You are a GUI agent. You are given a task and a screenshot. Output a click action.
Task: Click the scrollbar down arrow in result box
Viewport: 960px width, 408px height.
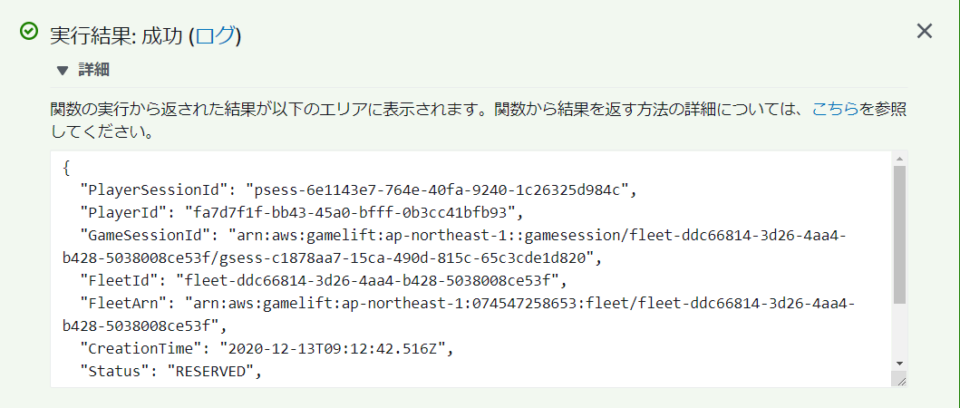tap(899, 363)
